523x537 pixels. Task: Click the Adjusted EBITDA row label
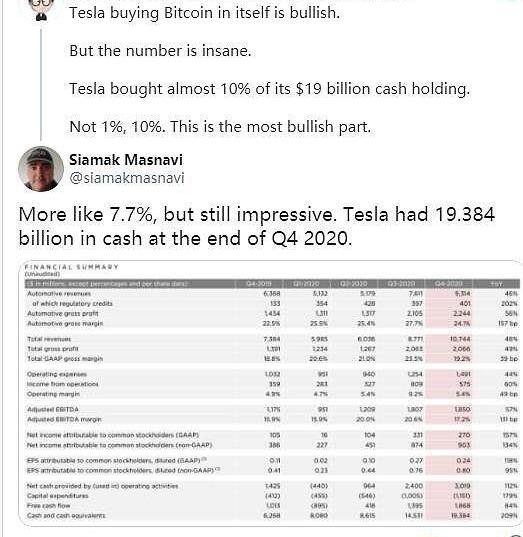point(53,409)
